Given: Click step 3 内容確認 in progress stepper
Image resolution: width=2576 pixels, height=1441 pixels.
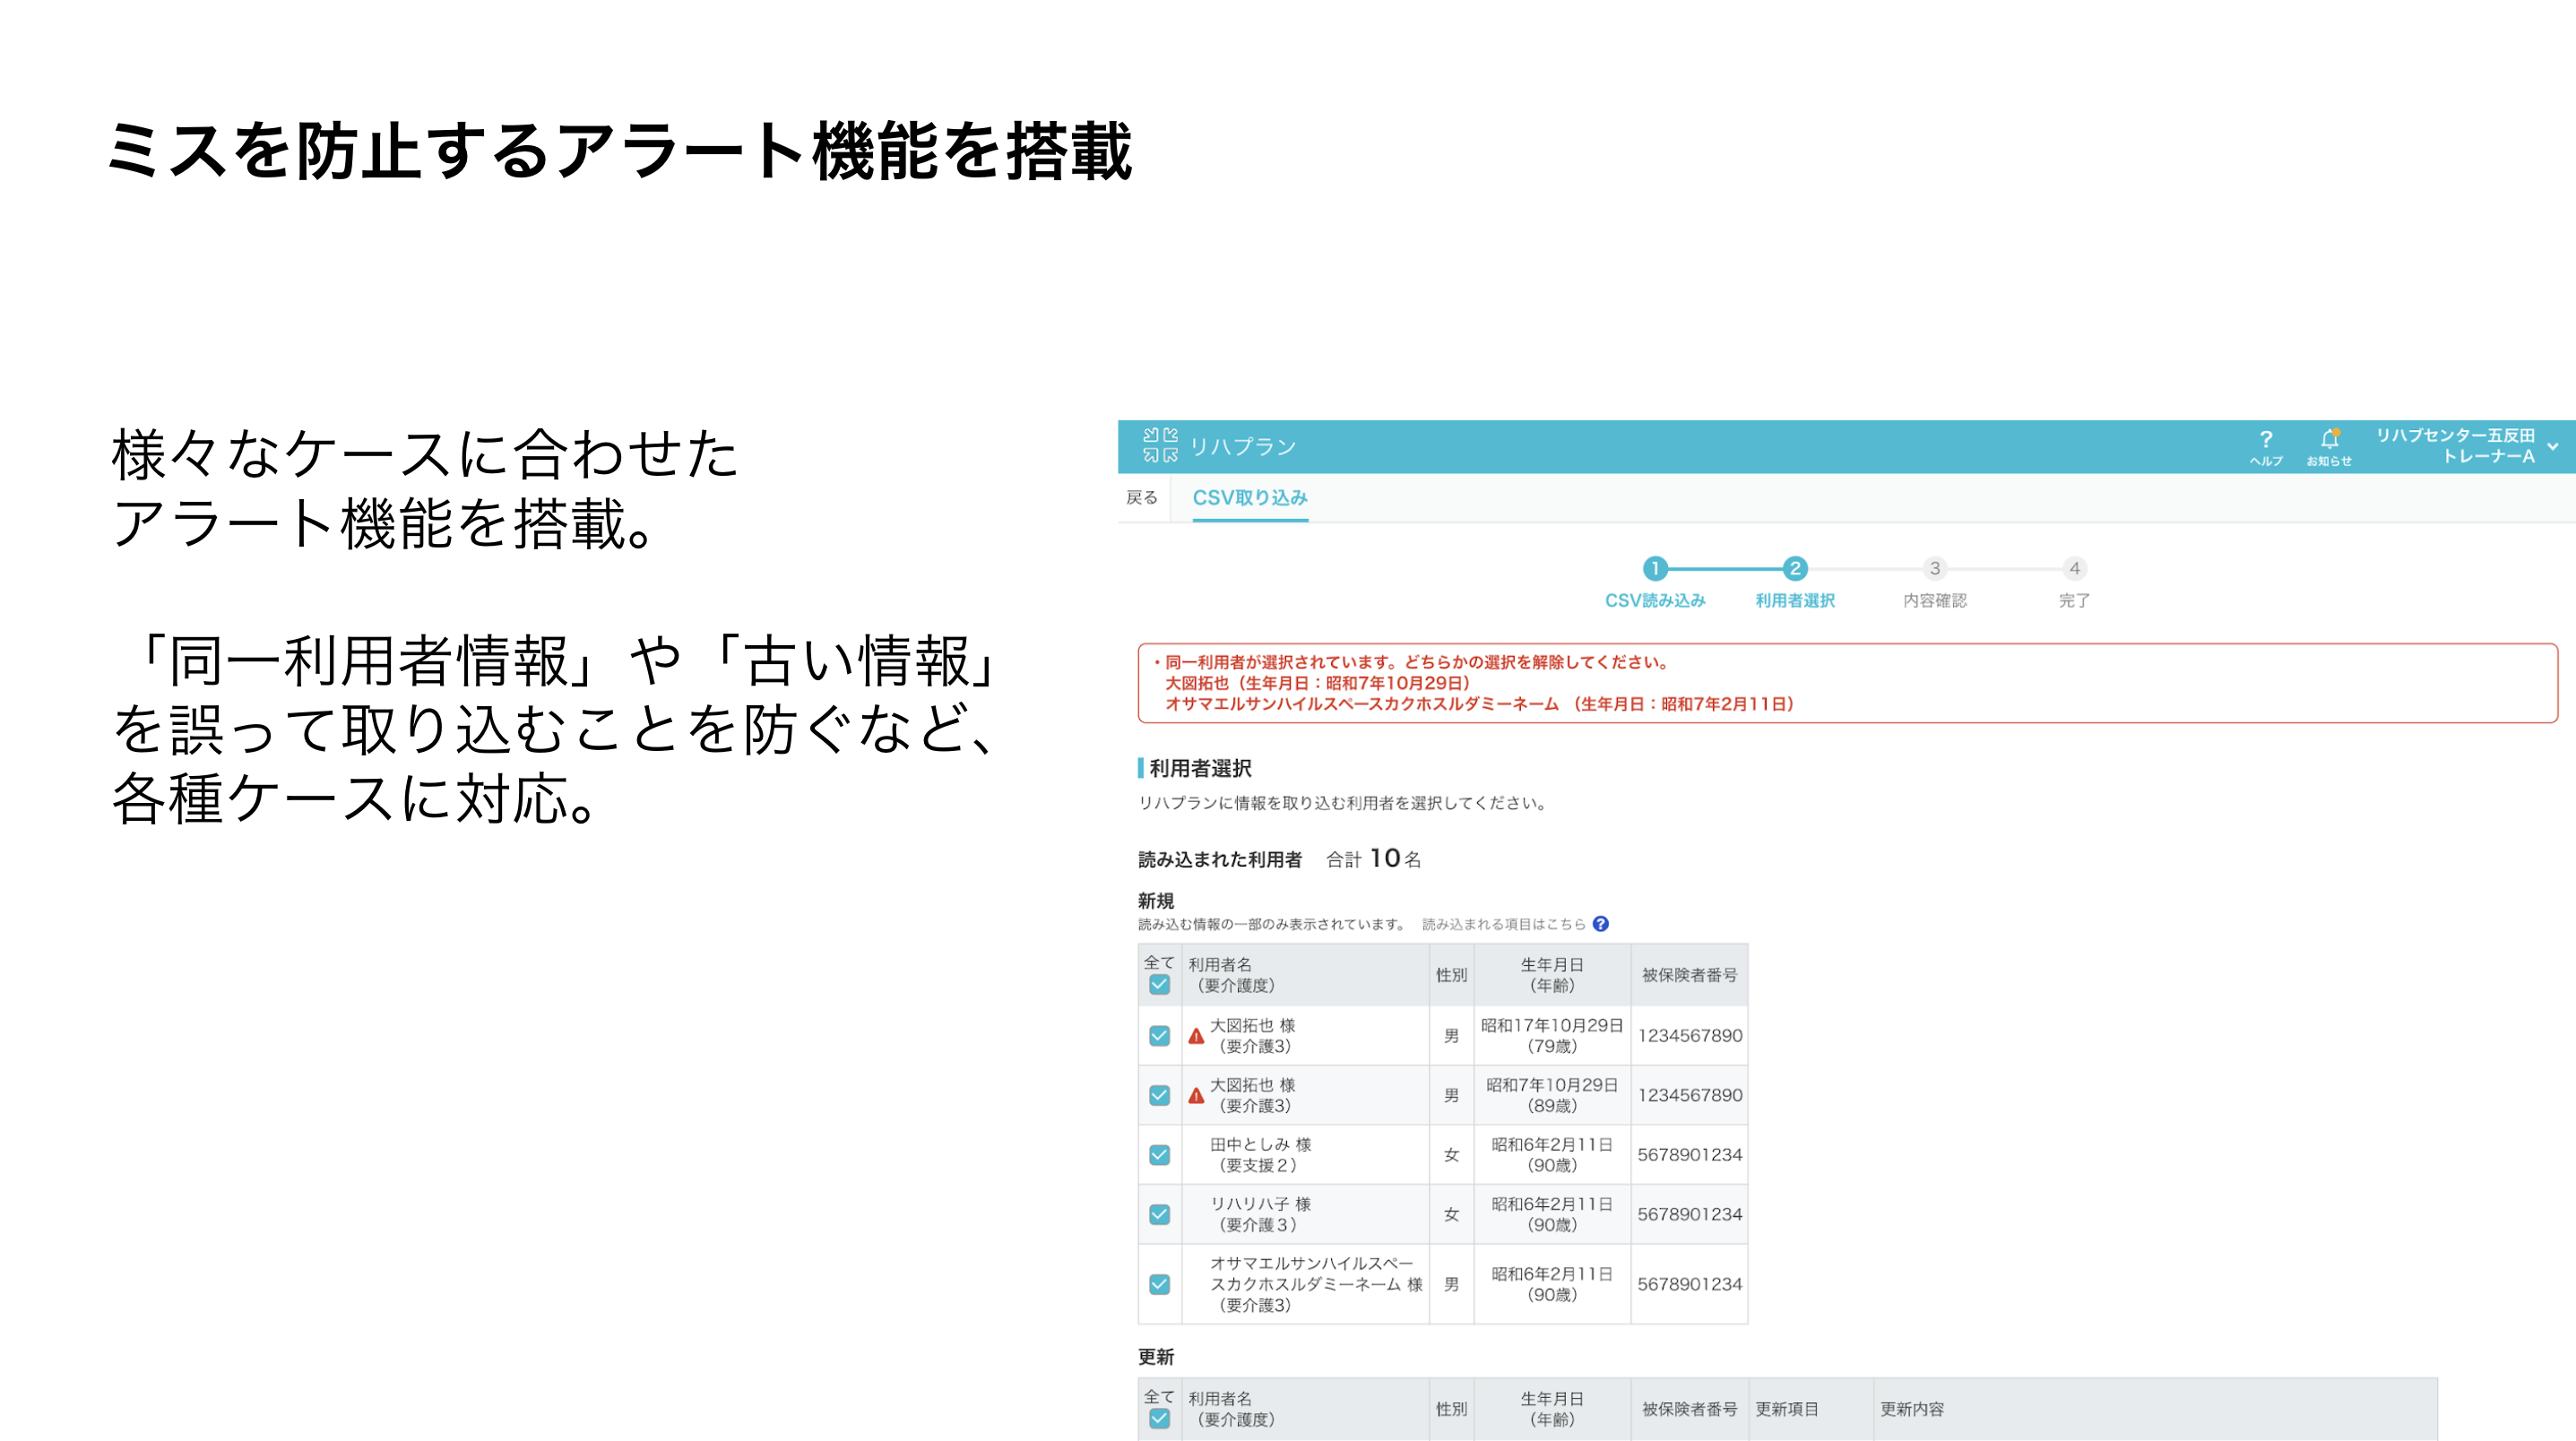Looking at the screenshot, I should point(1934,568).
